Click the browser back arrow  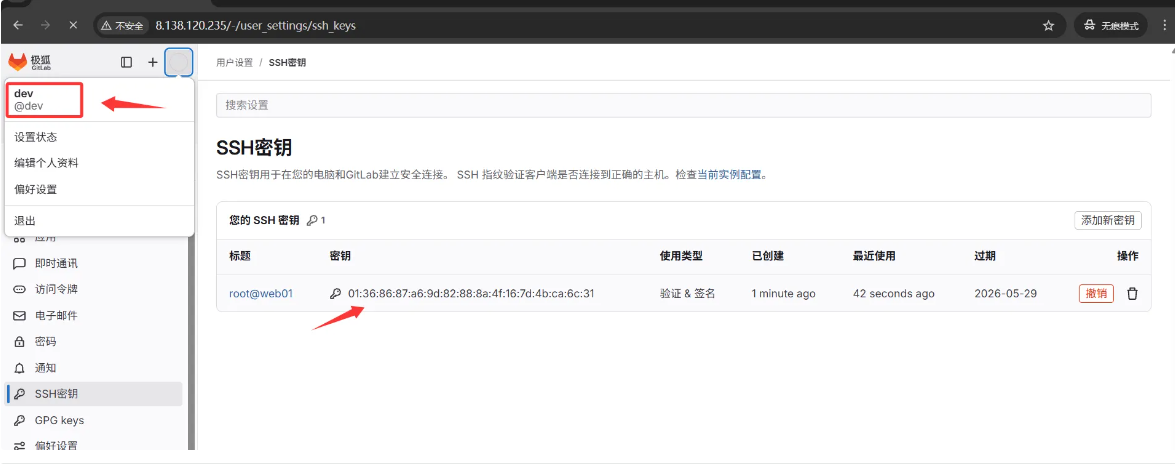19,25
